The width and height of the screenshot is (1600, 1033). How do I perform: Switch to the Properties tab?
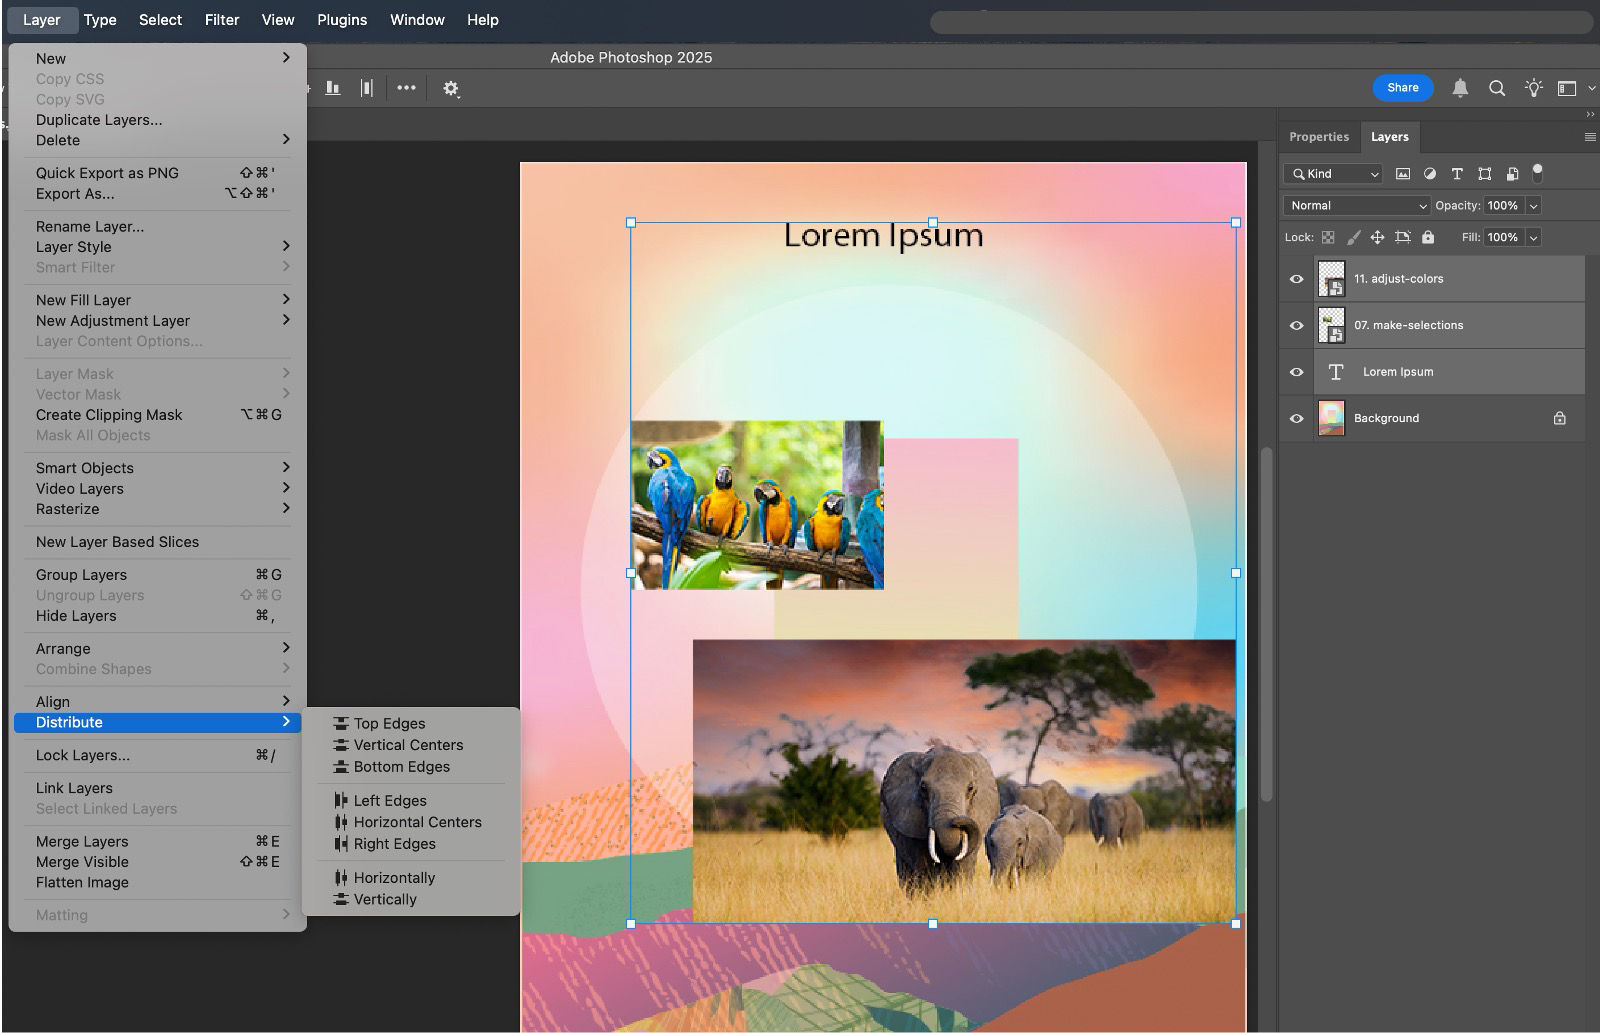(x=1318, y=136)
